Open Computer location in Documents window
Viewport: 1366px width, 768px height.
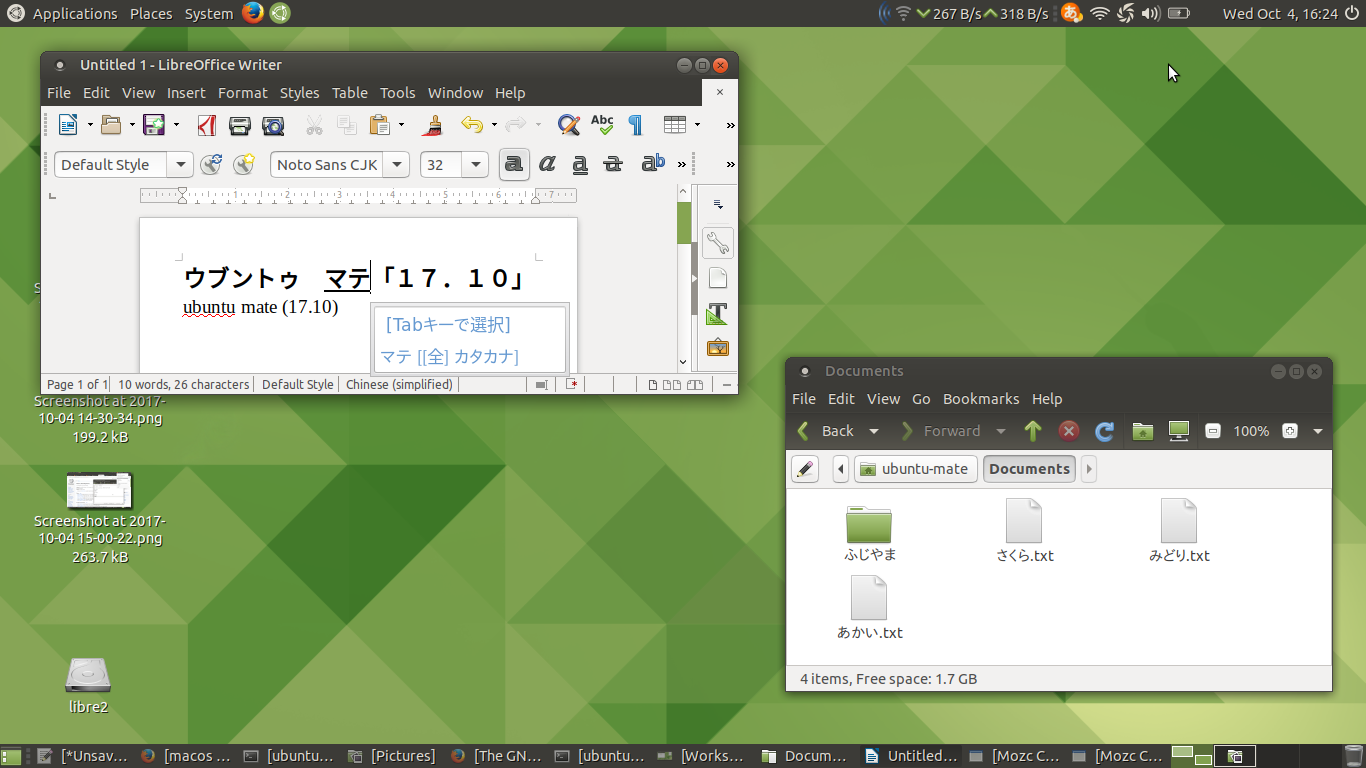pos(1179,431)
